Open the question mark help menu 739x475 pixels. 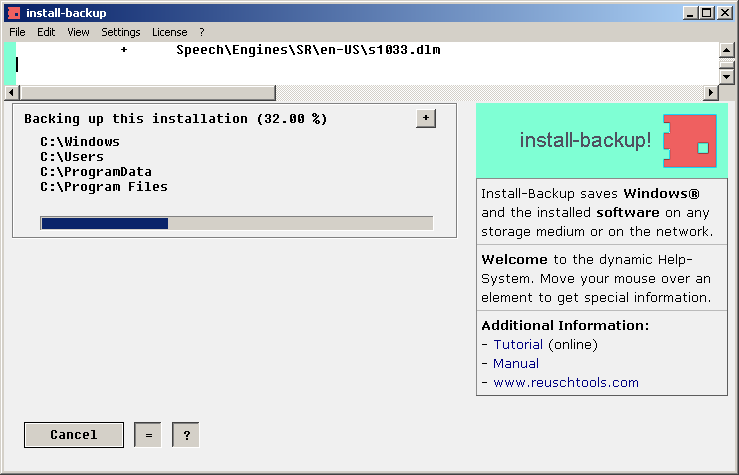tap(201, 32)
